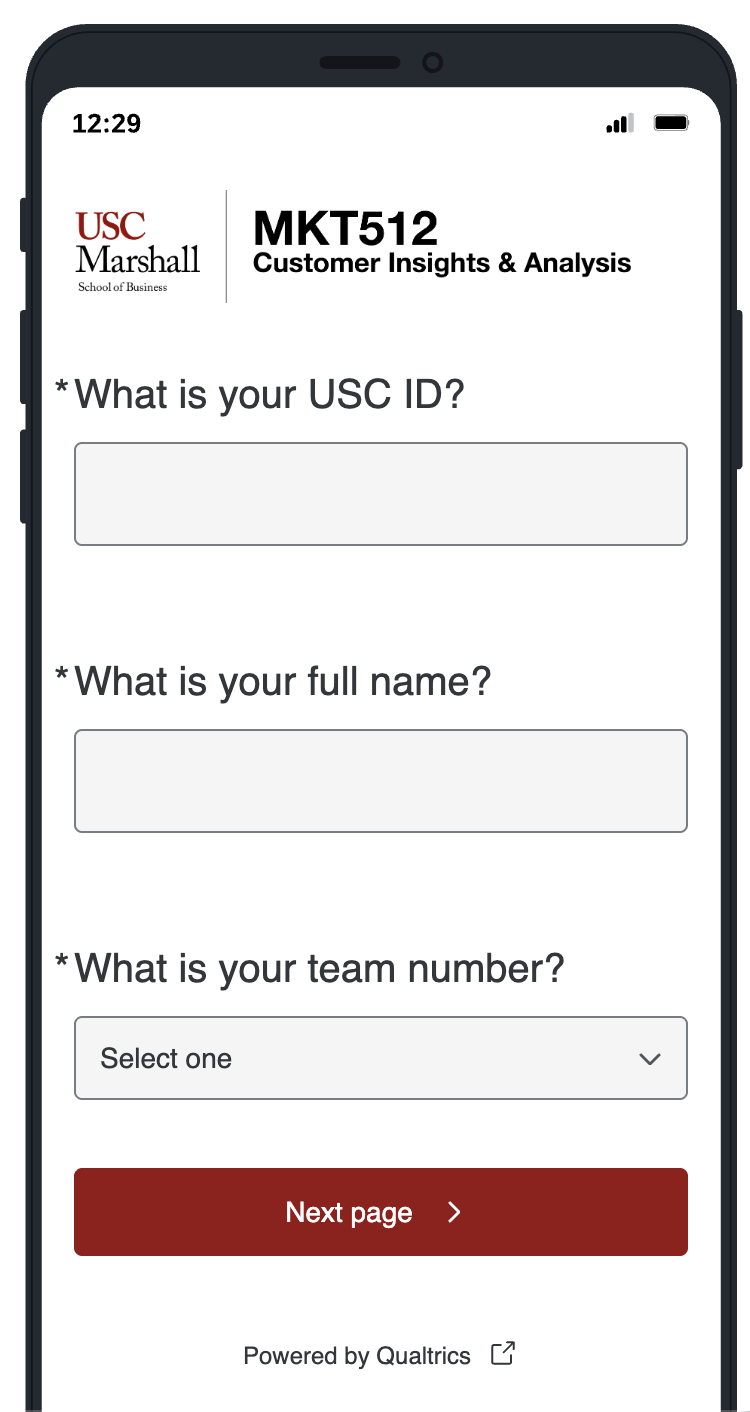Viewport: 750px width, 1412px height.
Task: Click the asterisk beside USC ID question
Action: (x=62, y=388)
